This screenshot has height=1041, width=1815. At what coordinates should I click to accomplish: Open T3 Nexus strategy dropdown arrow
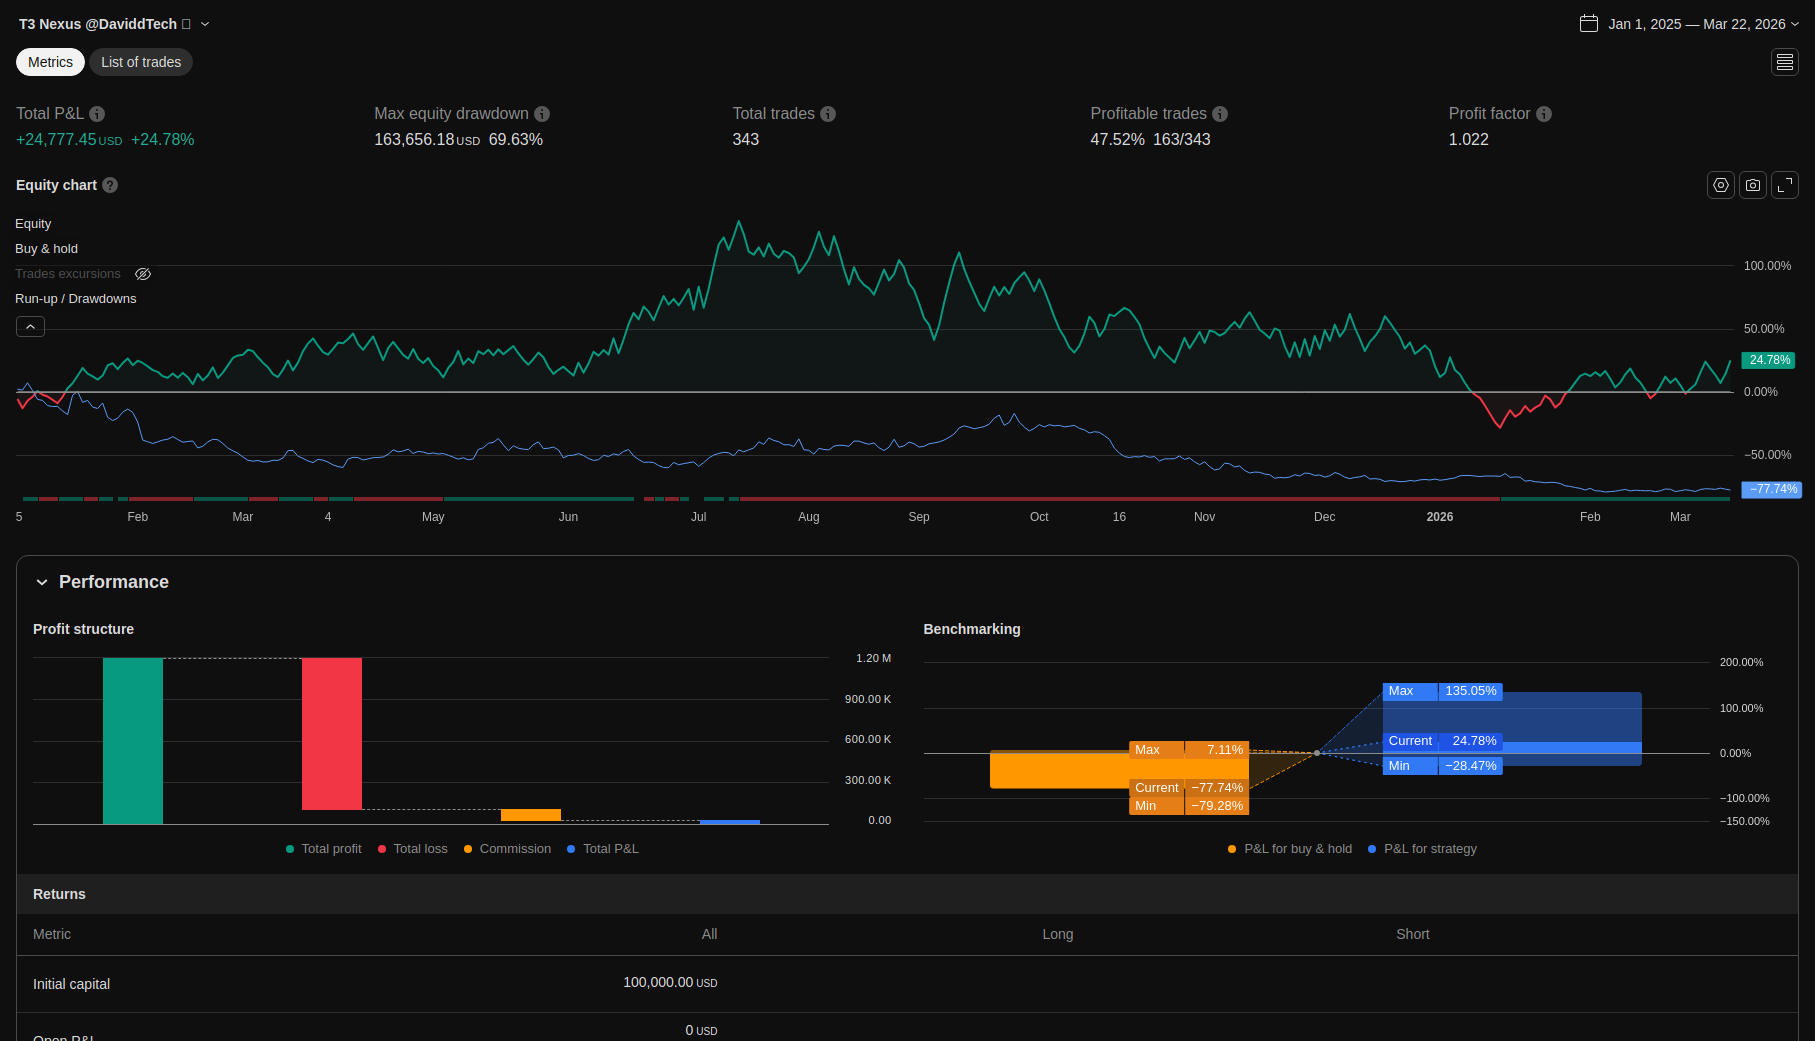[x=205, y=24]
